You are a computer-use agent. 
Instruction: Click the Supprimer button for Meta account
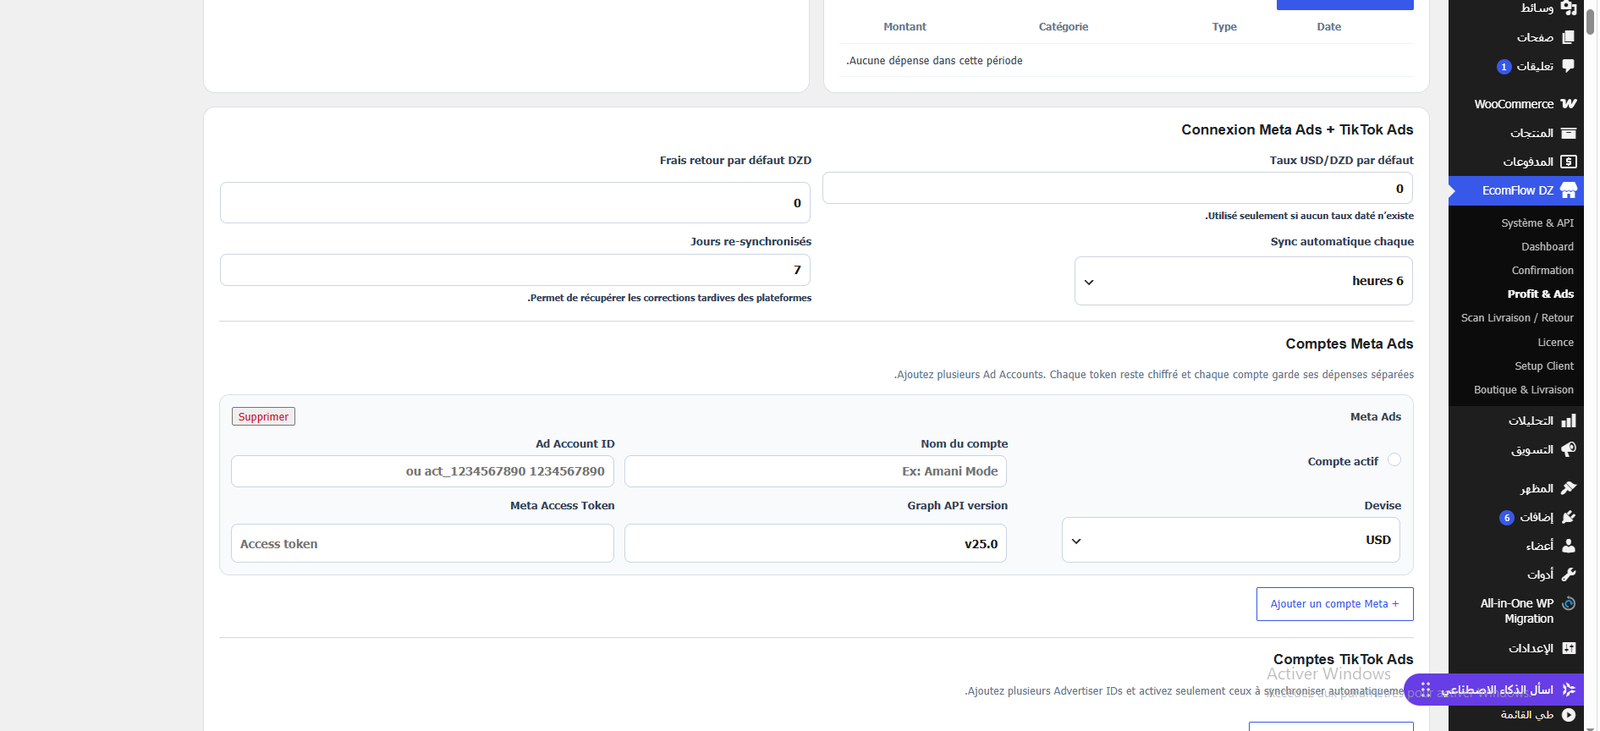(x=263, y=417)
